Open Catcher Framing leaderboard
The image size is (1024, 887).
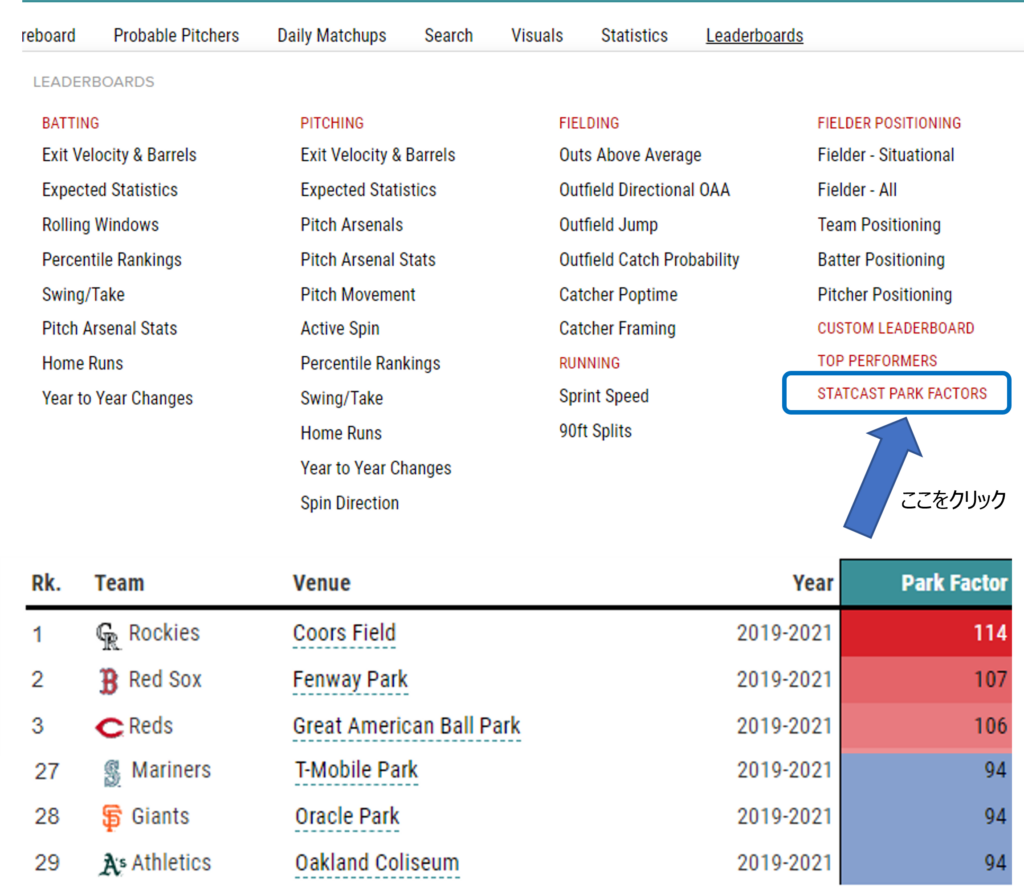617,329
